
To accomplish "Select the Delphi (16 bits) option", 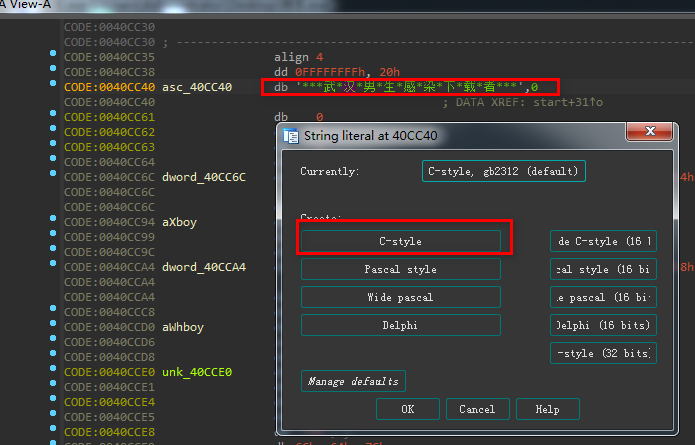I will tap(604, 325).
